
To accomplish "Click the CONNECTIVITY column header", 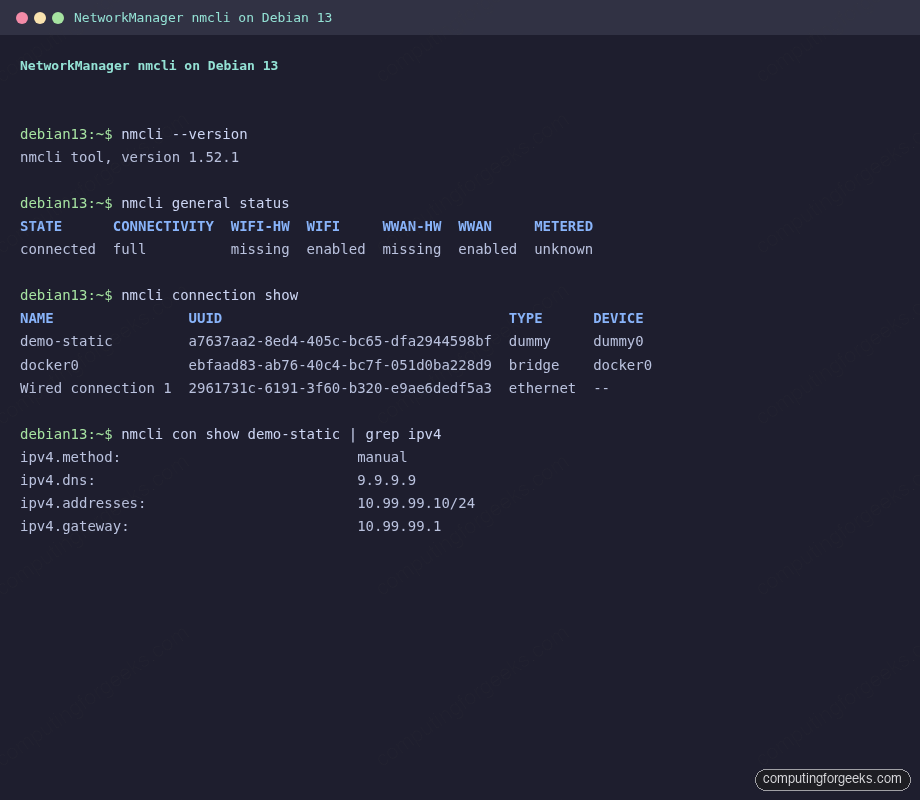I will (x=163, y=226).
